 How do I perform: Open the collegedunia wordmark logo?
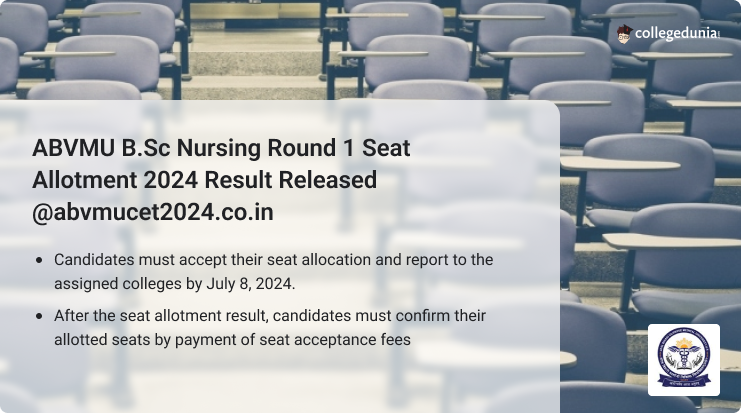677,34
